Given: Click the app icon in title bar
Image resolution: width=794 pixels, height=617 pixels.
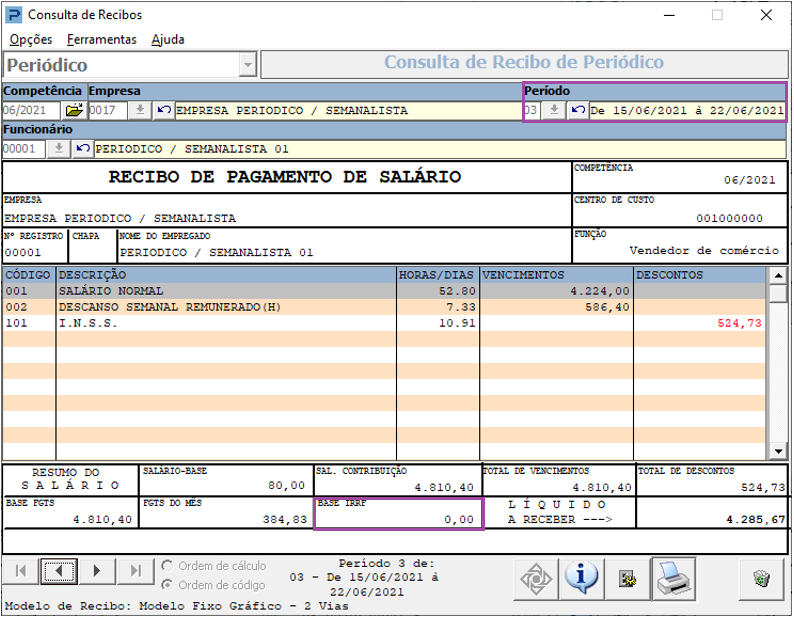Looking at the screenshot, I should point(13,15).
